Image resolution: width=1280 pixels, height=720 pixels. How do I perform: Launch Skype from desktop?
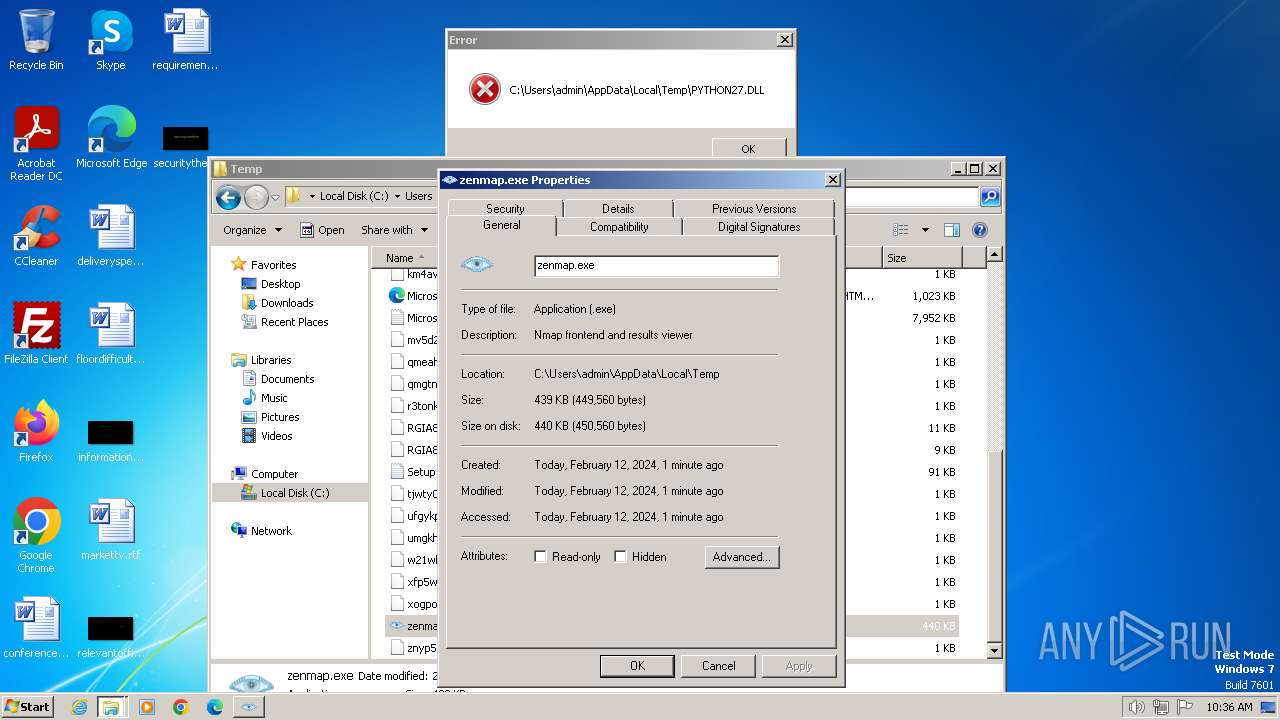(110, 40)
